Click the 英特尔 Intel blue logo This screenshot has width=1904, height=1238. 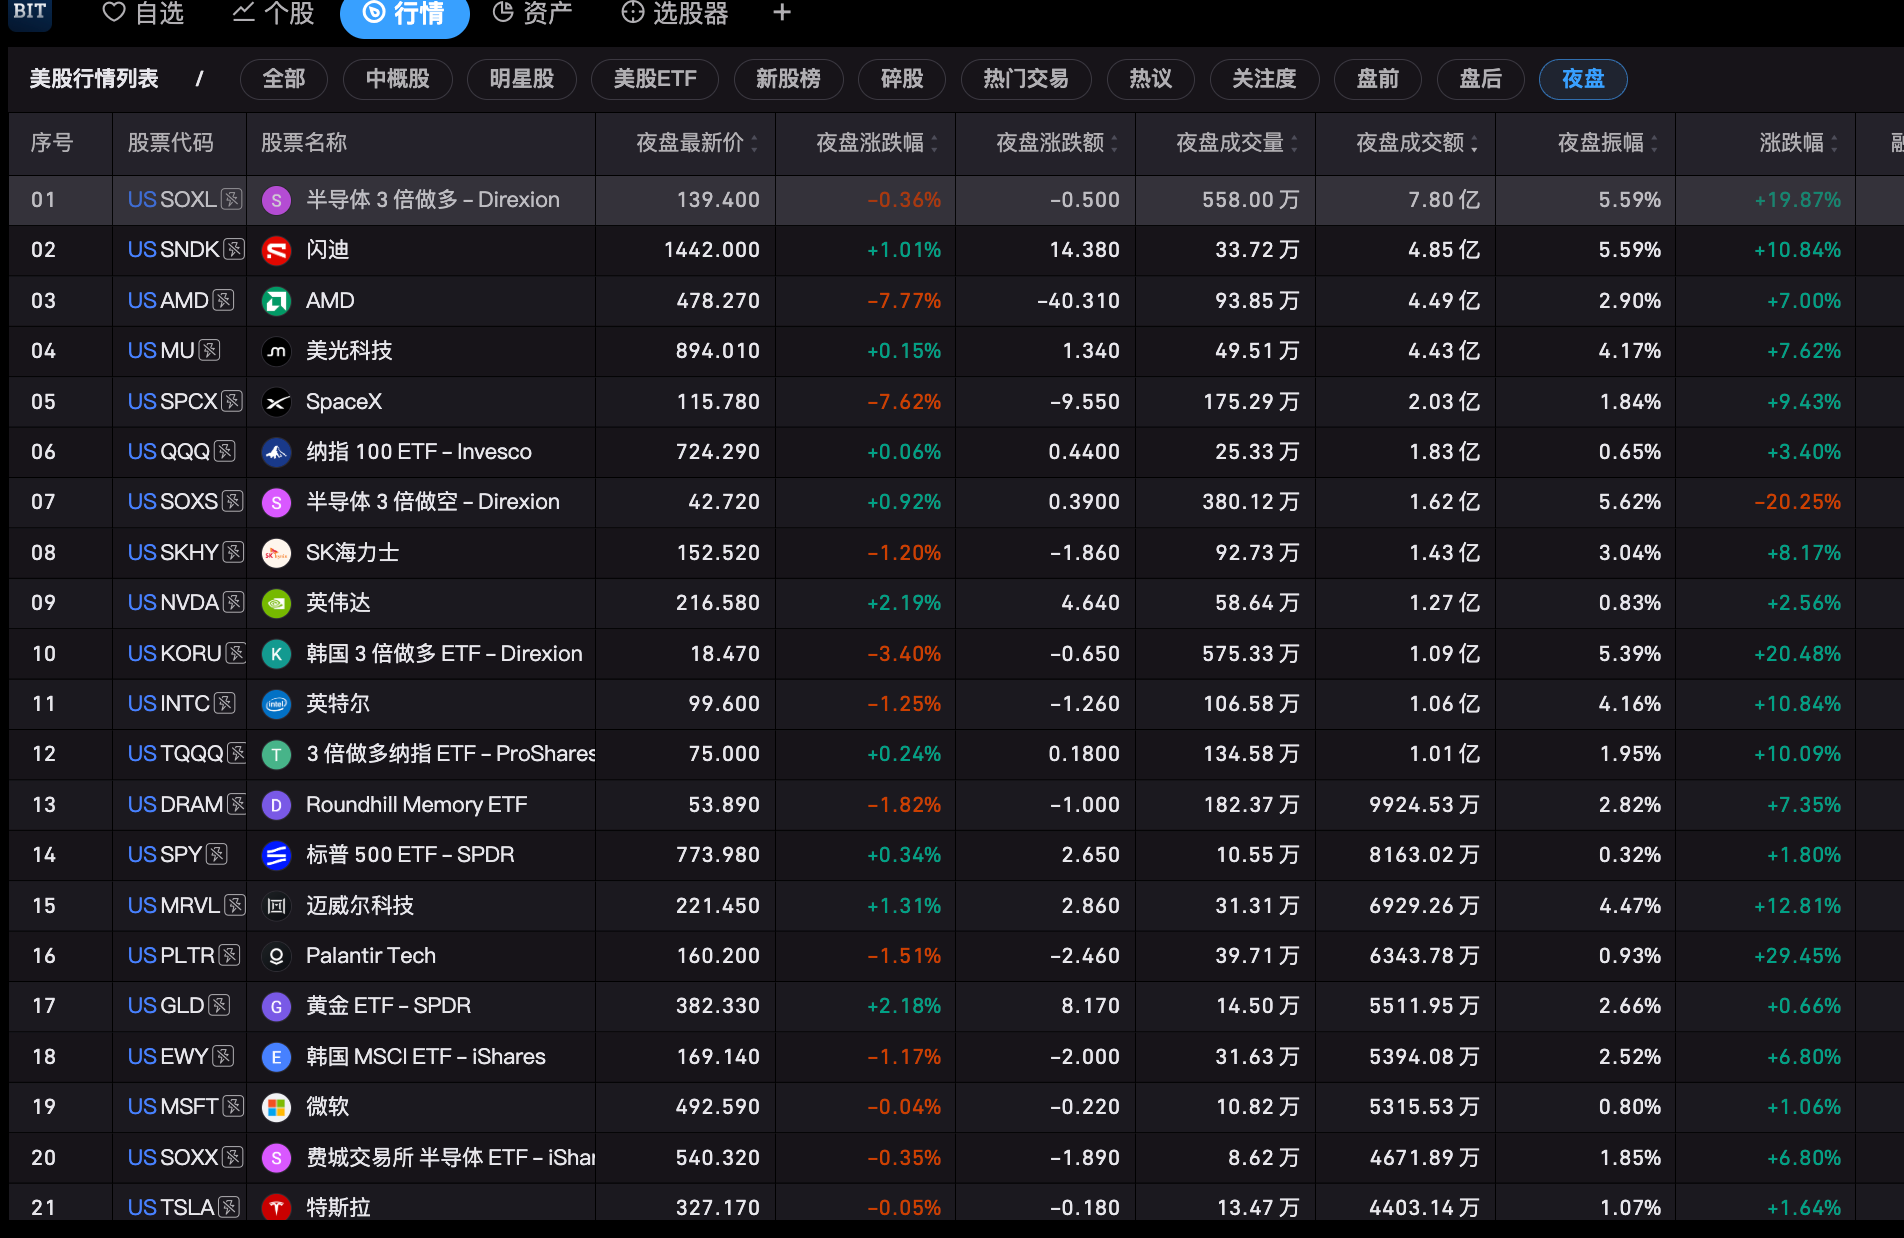pyautogui.click(x=276, y=704)
